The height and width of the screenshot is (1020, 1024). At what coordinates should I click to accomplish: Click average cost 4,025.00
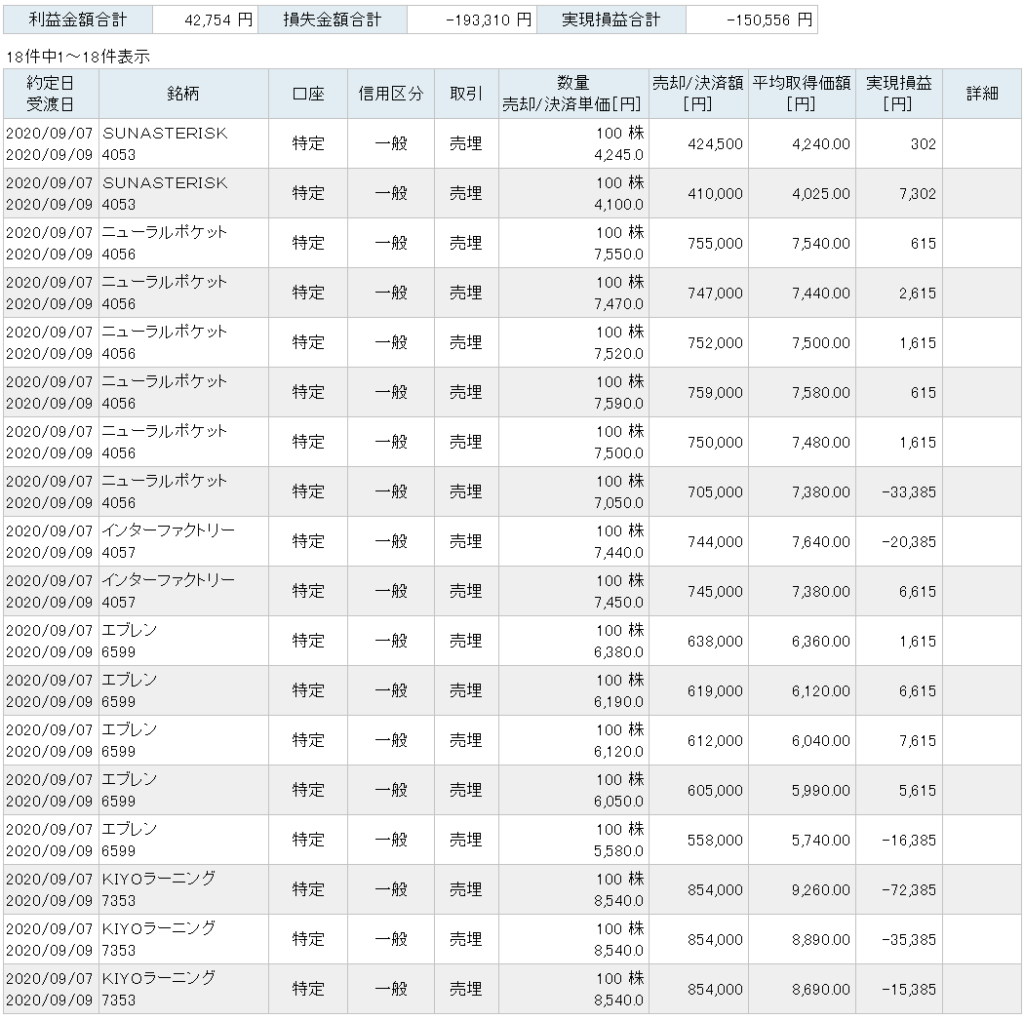point(821,193)
